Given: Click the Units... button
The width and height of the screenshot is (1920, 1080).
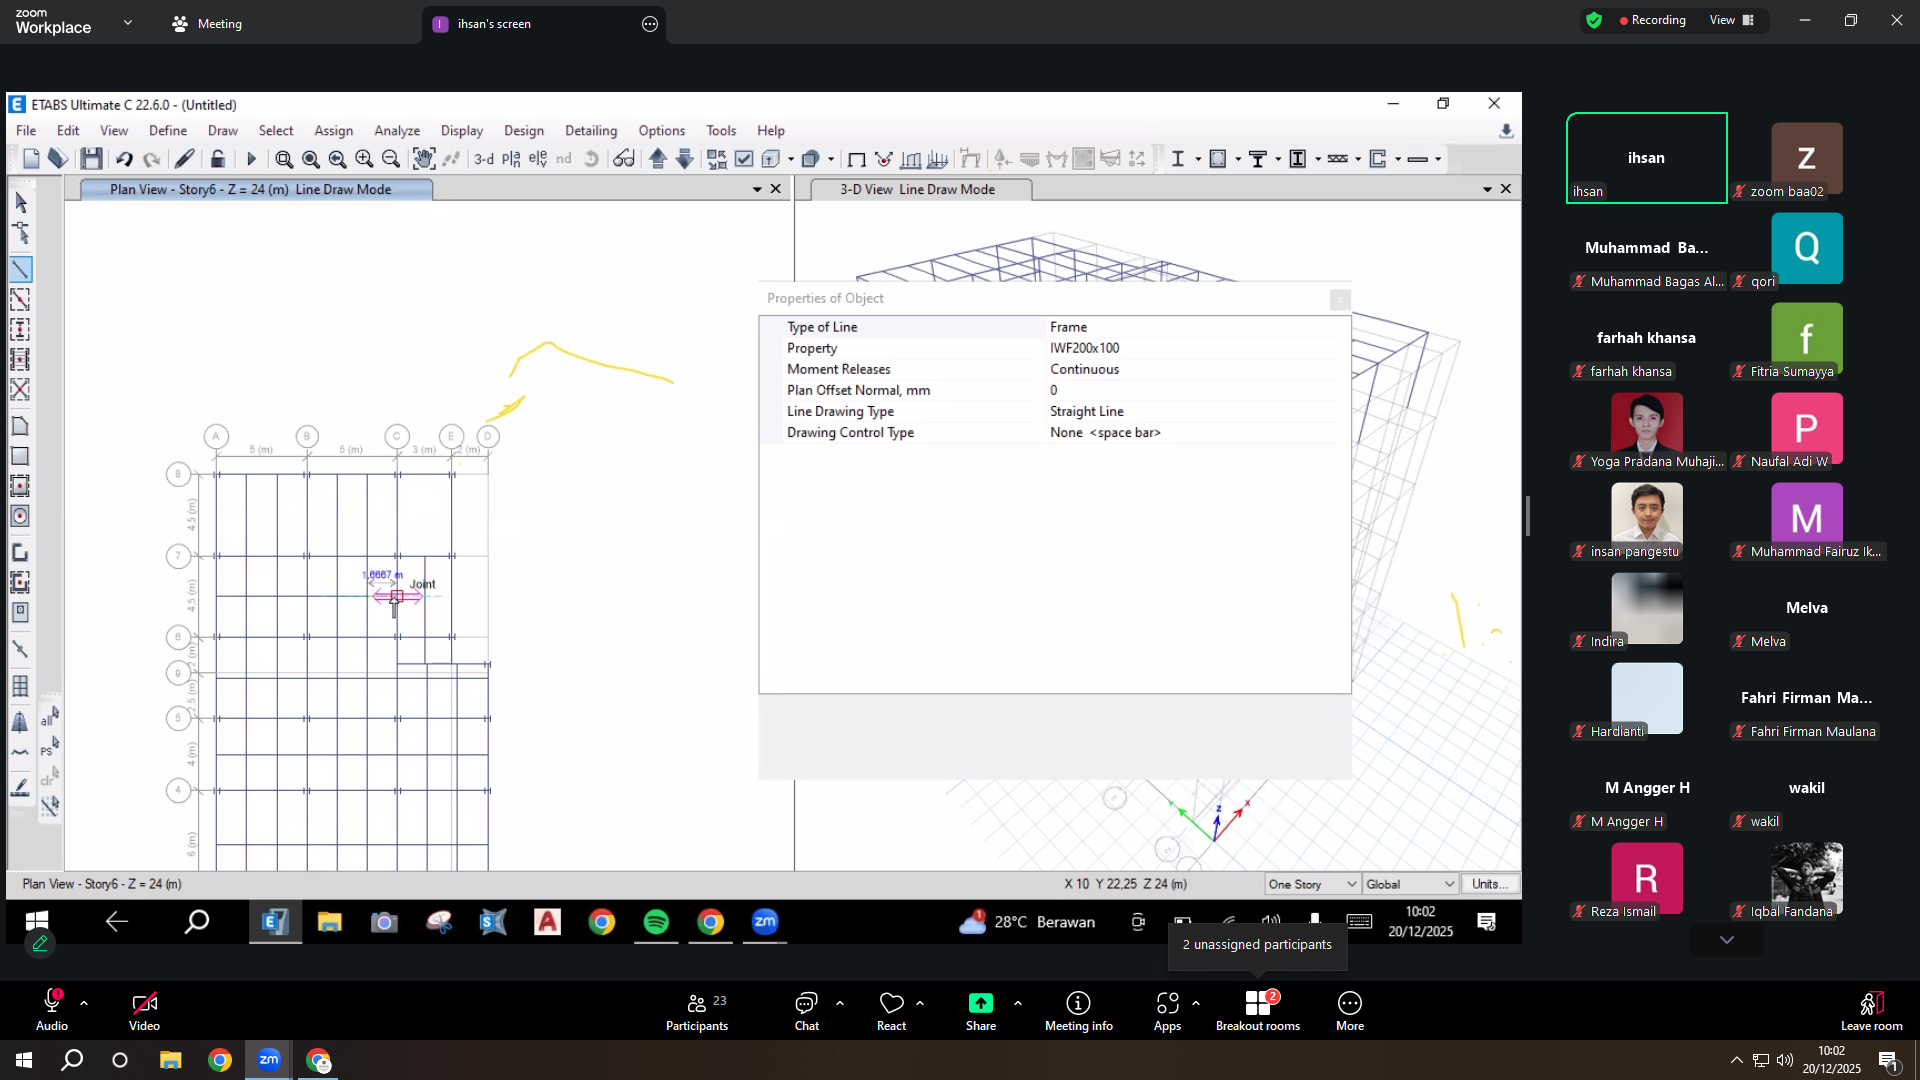Looking at the screenshot, I should (1490, 884).
